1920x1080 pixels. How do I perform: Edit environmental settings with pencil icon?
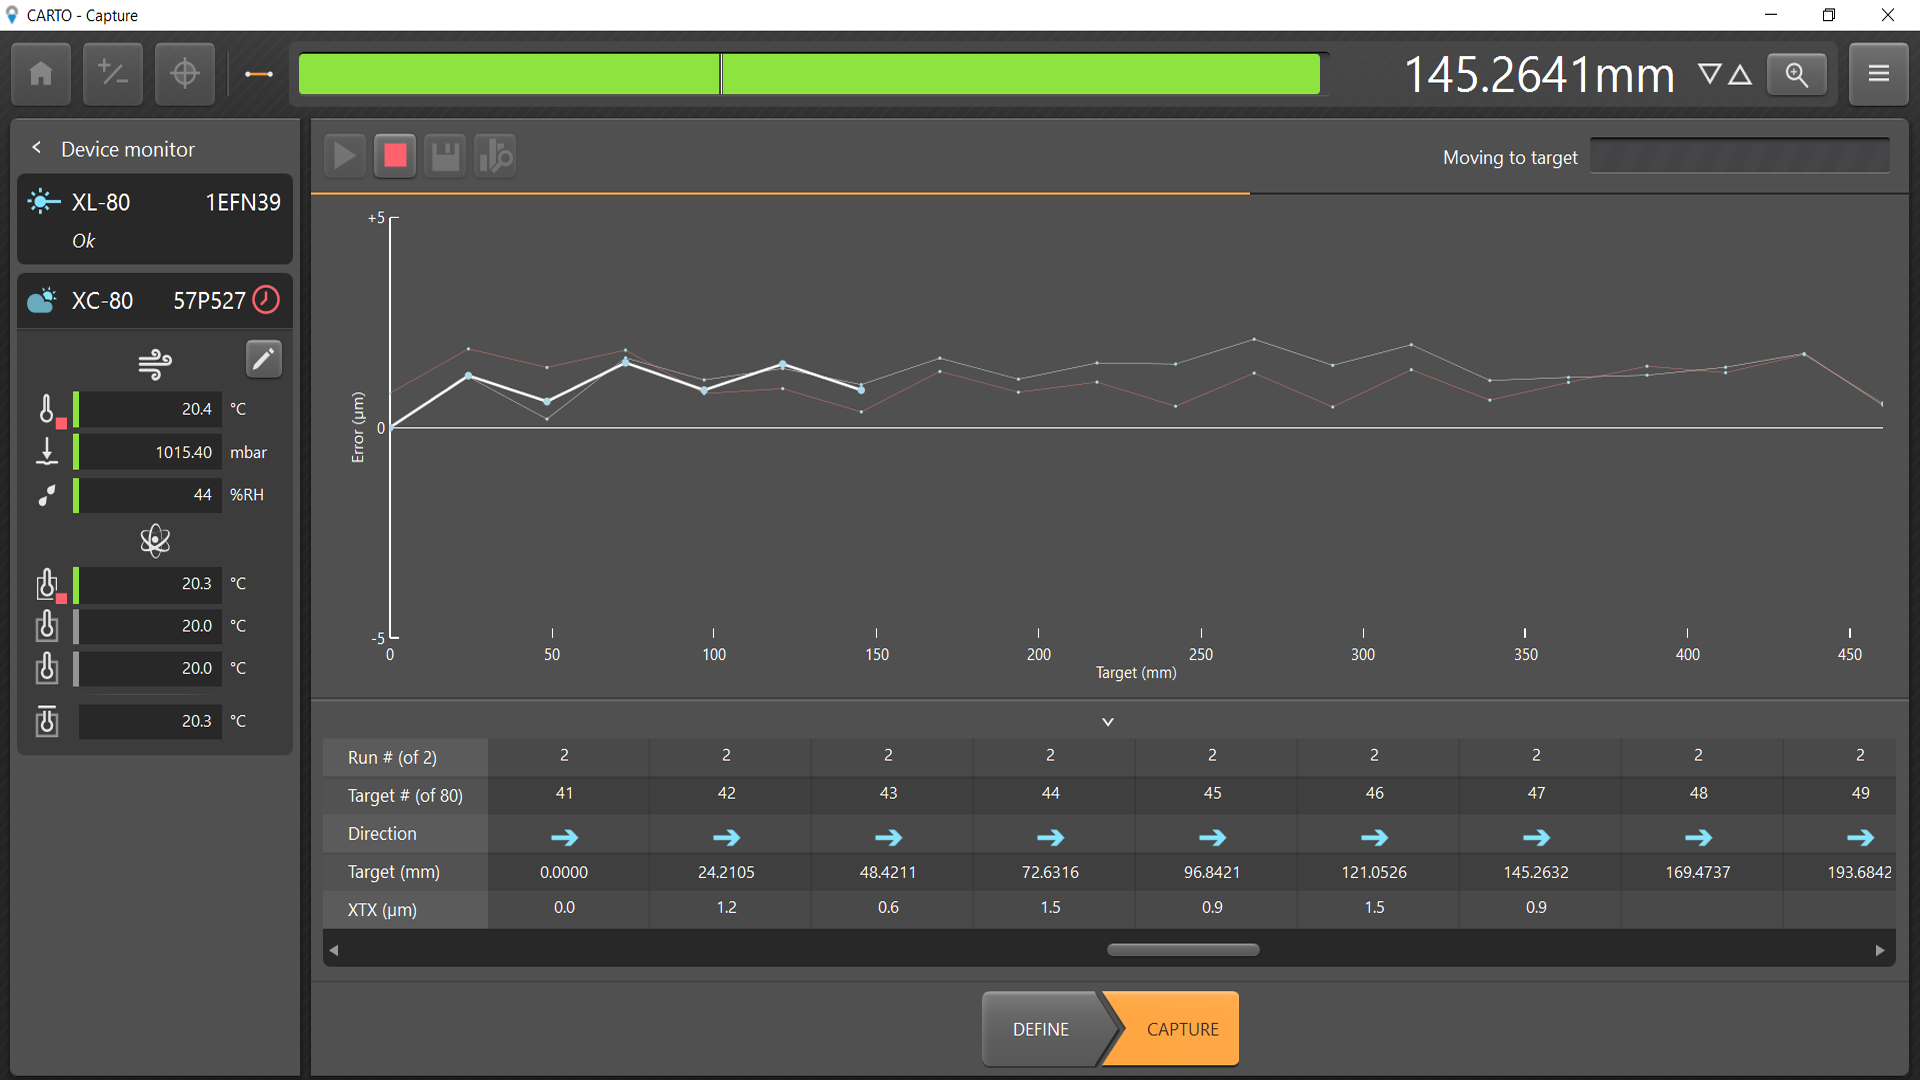263,359
